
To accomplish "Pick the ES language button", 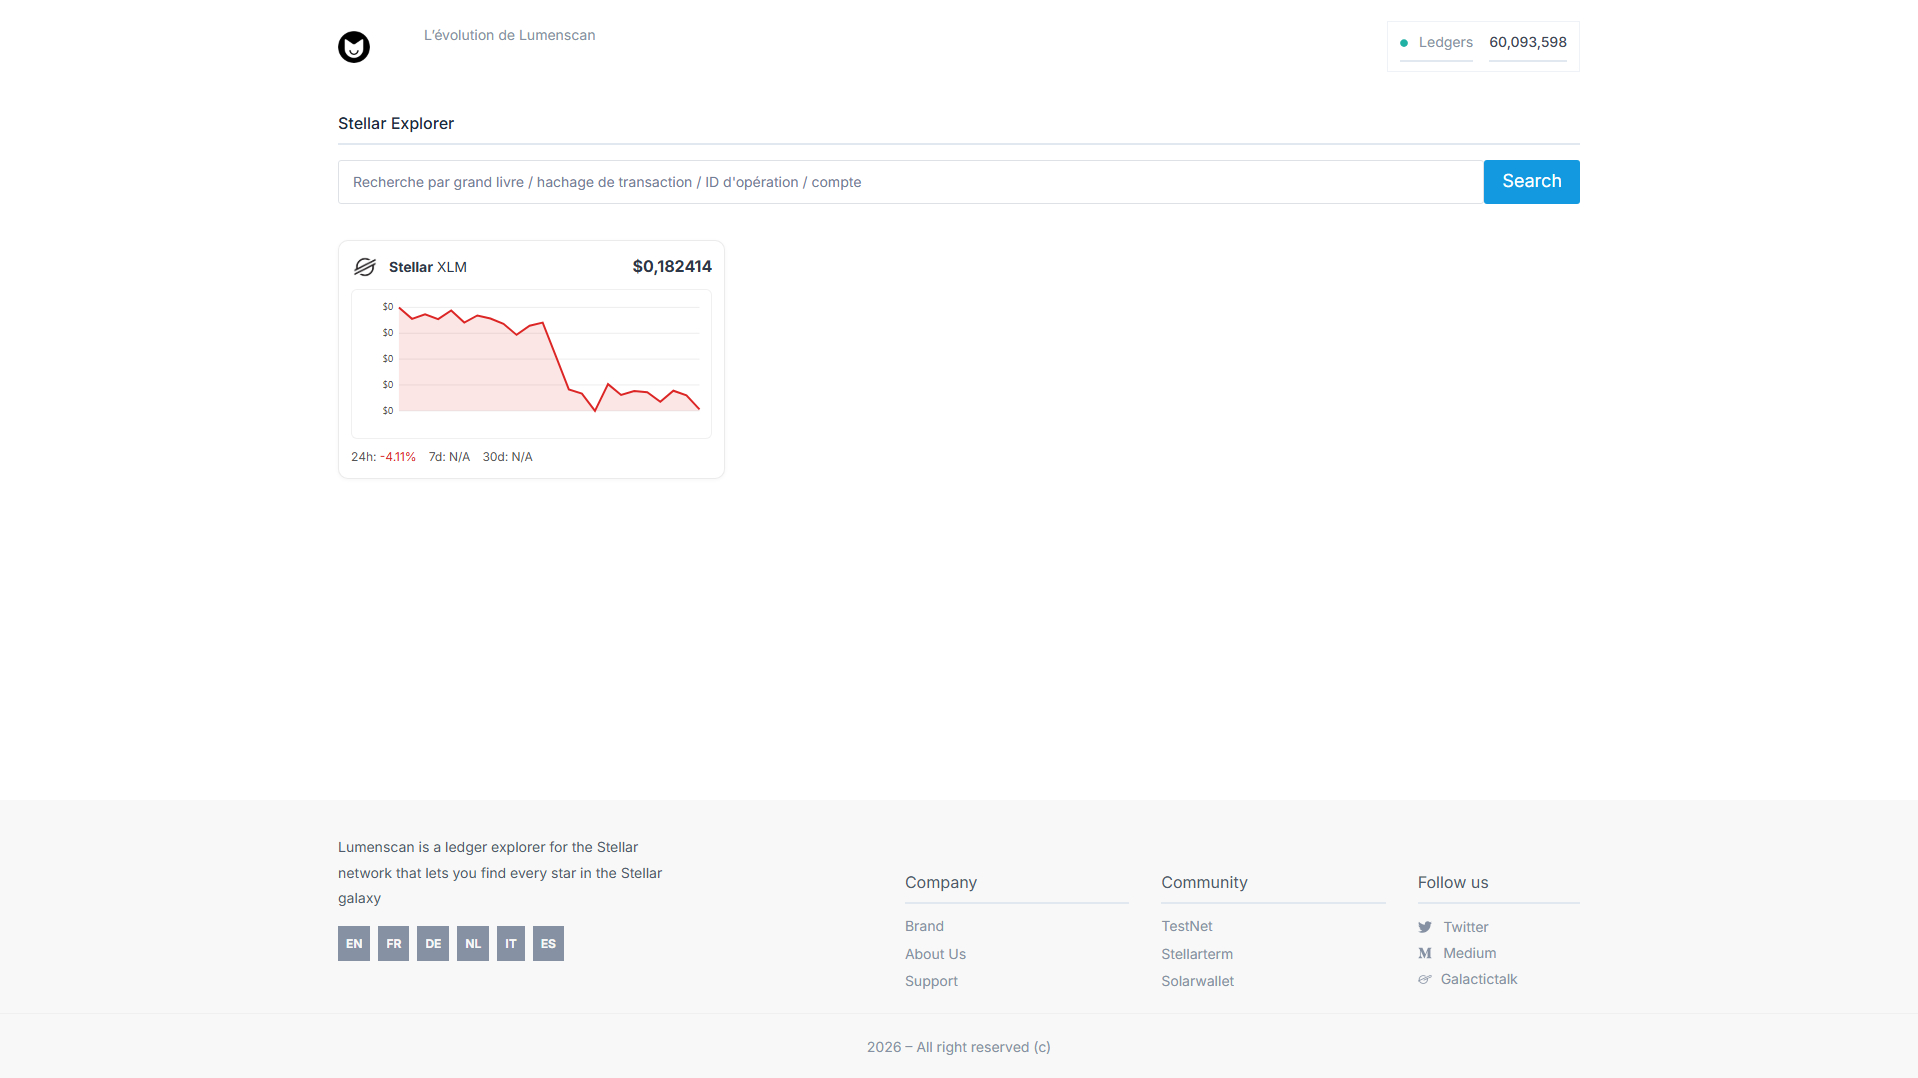I will (x=548, y=943).
